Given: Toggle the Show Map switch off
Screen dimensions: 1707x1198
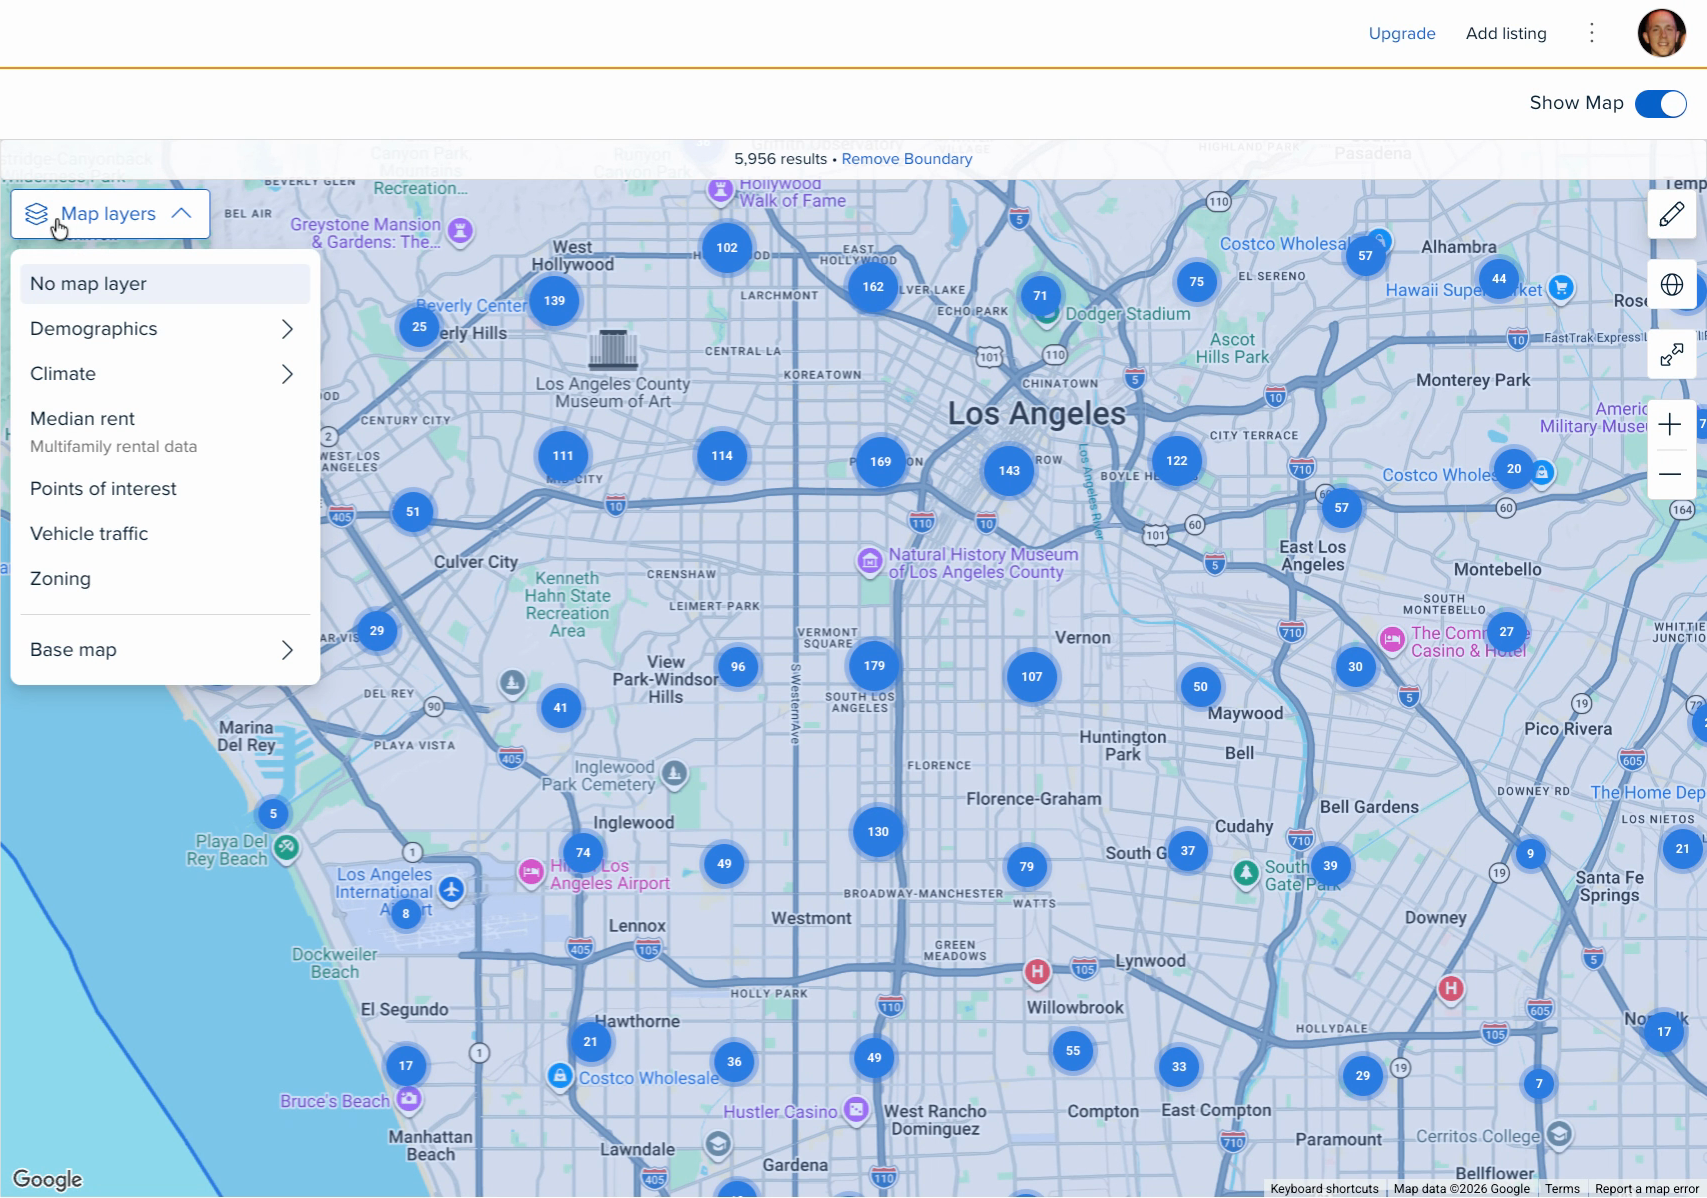Looking at the screenshot, I should tap(1661, 104).
